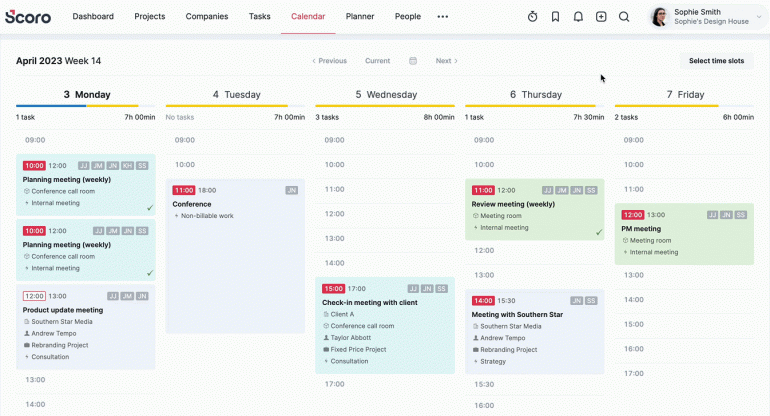Click the quick add plus icon
The height and width of the screenshot is (416, 770).
pyautogui.click(x=601, y=17)
